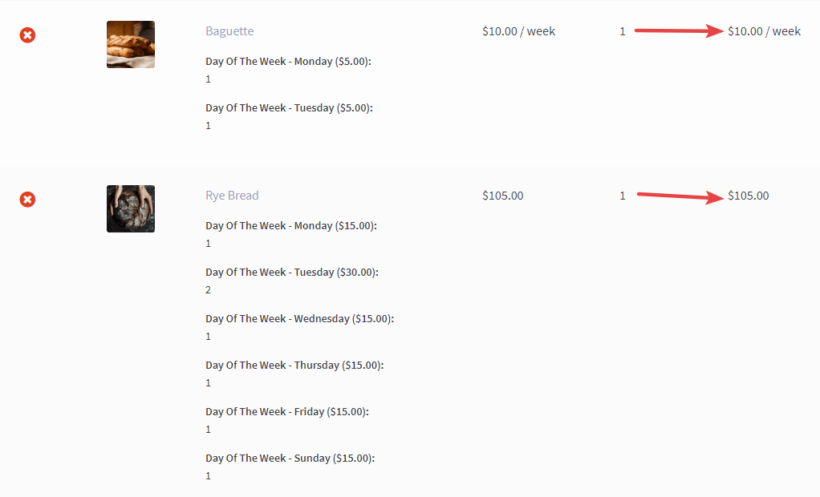Remove Baguette from cart with red X
This screenshot has width=820, height=497.
(x=28, y=35)
